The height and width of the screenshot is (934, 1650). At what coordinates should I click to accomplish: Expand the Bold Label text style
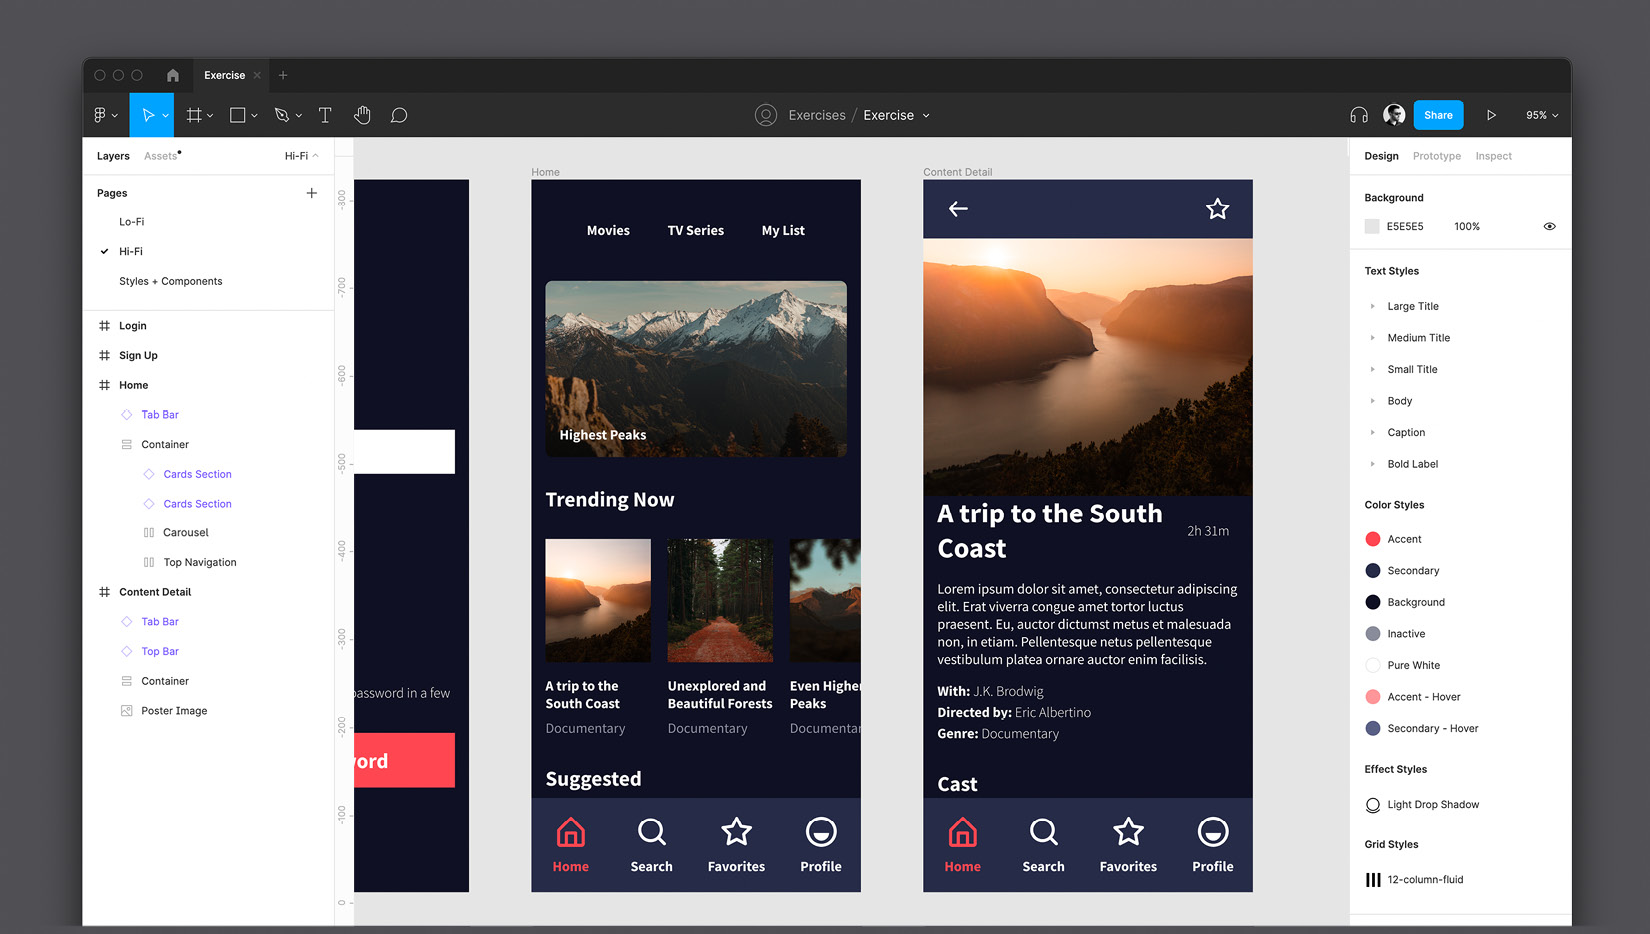click(1373, 464)
